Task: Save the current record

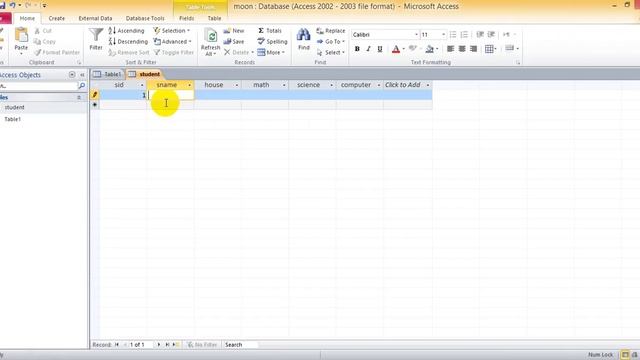Action: tap(234, 42)
